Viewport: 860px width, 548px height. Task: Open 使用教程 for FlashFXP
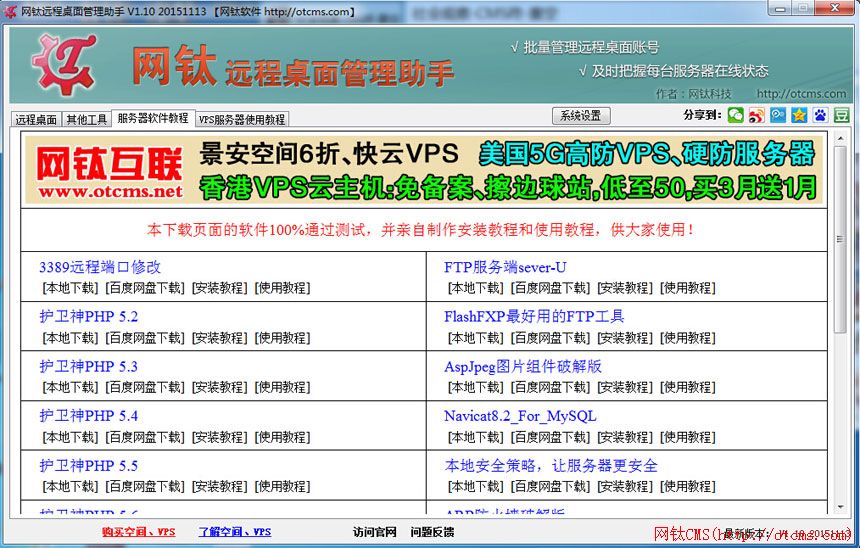pos(688,338)
